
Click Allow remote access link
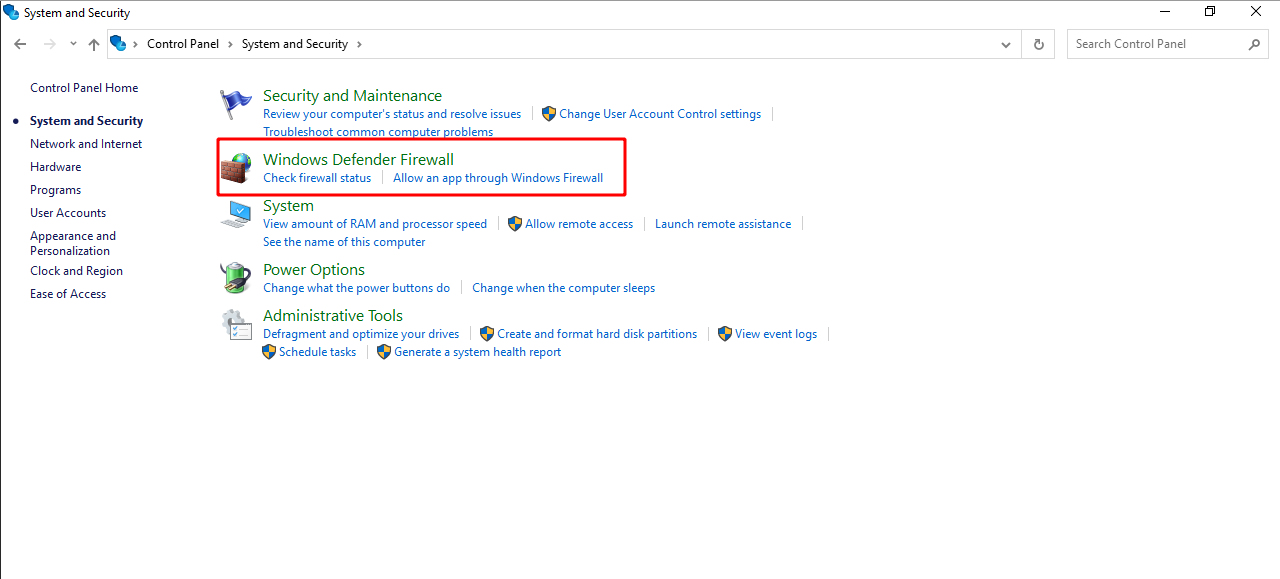click(579, 224)
